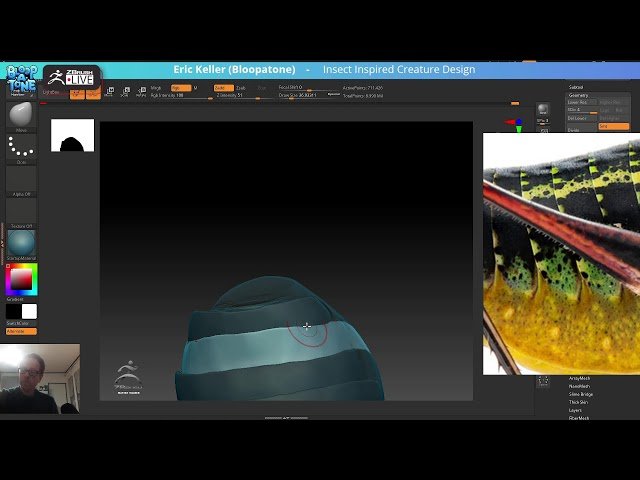
Task: Click the BPR render sphere icon
Action: pyautogui.click(x=543, y=109)
